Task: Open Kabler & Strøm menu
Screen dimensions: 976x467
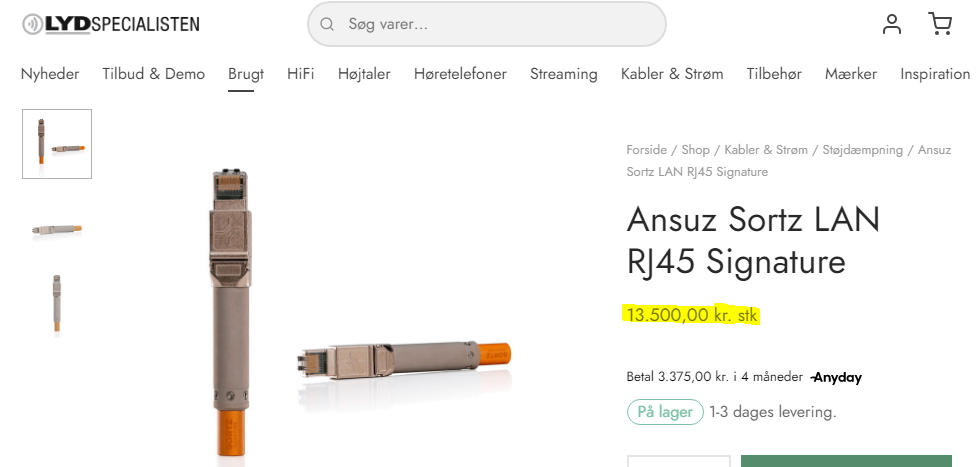Action: tap(672, 74)
